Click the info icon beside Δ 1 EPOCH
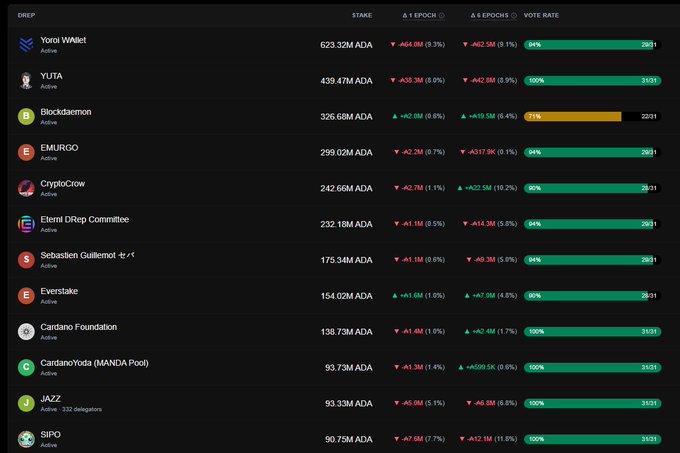This screenshot has width=680, height=453. 441,16
